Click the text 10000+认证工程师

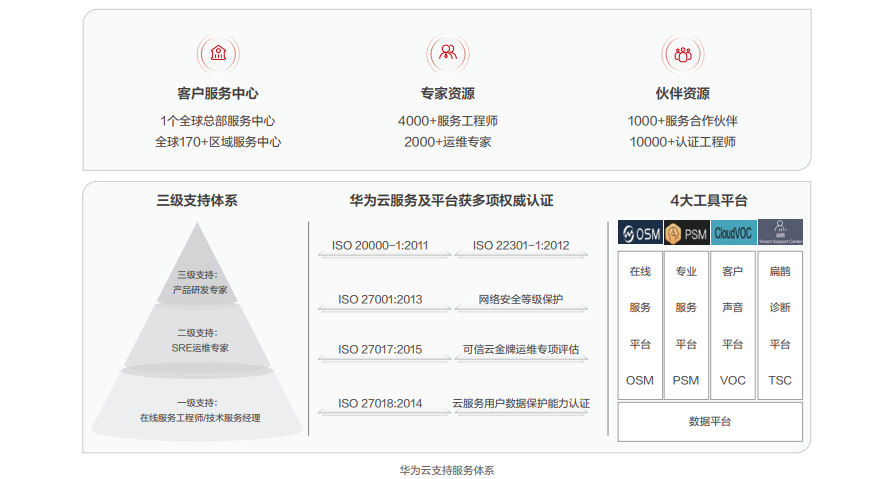682,142
